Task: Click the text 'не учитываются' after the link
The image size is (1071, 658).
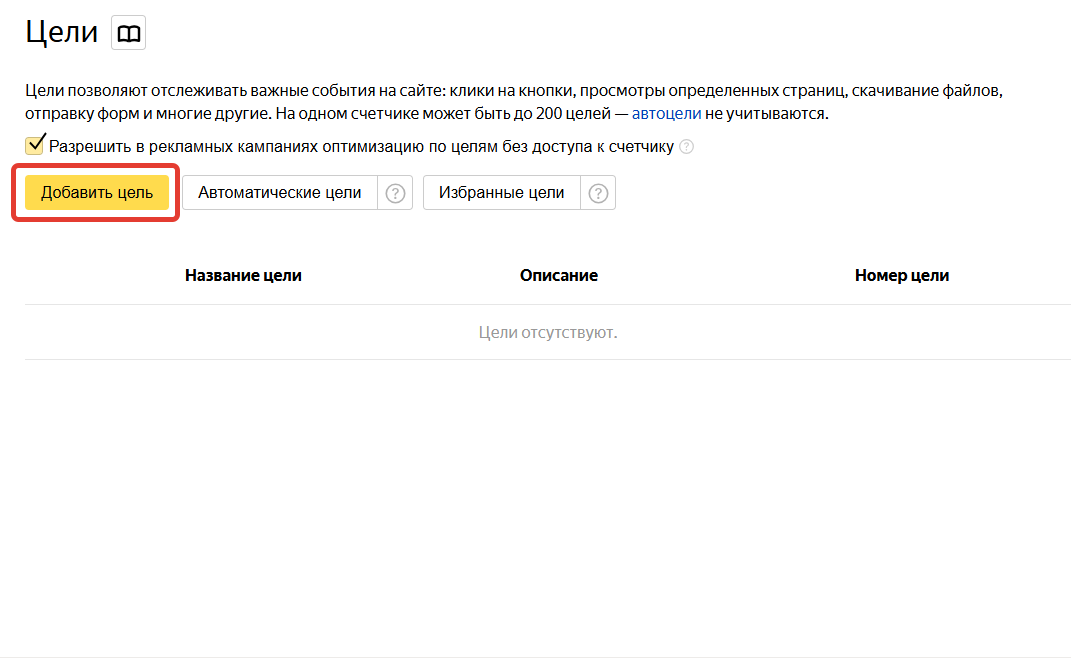Action: click(766, 113)
